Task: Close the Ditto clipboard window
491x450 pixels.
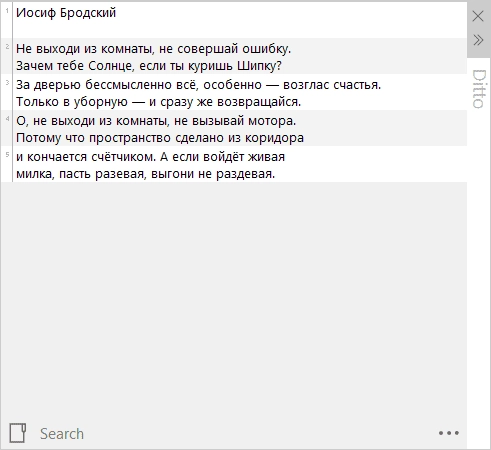Action: (478, 16)
